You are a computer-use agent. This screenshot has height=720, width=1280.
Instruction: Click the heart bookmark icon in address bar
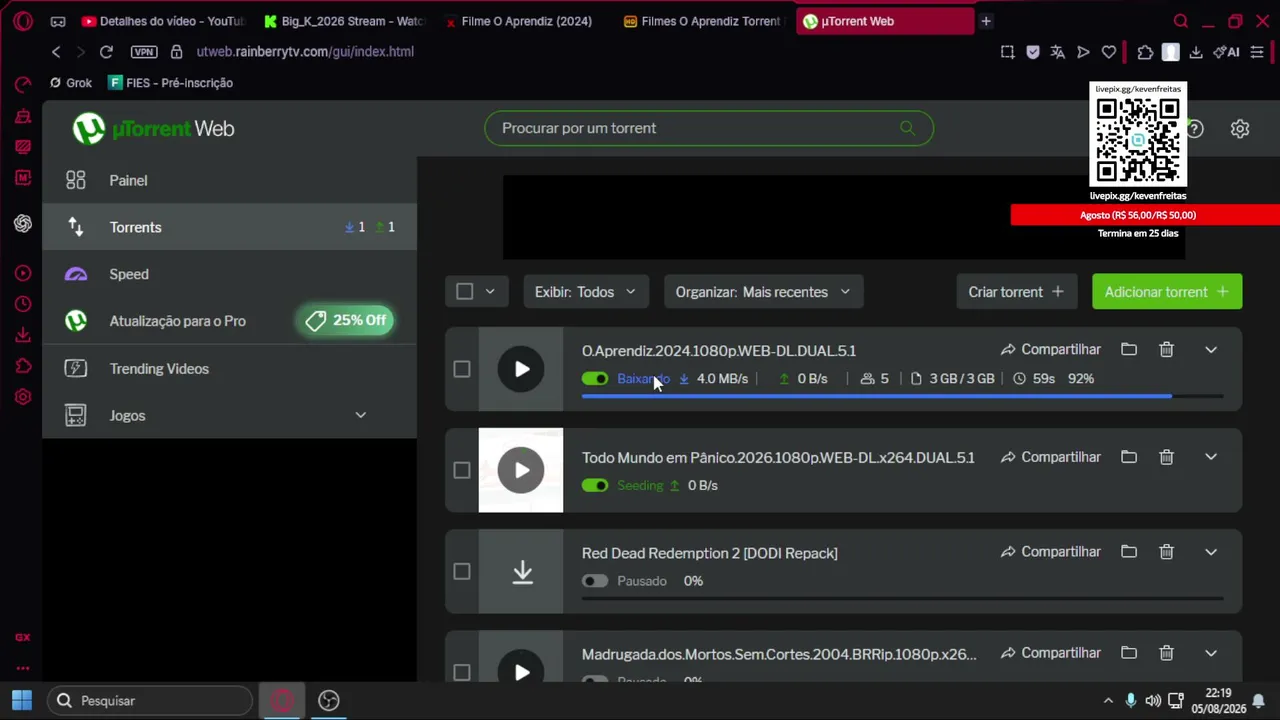[x=1109, y=52]
